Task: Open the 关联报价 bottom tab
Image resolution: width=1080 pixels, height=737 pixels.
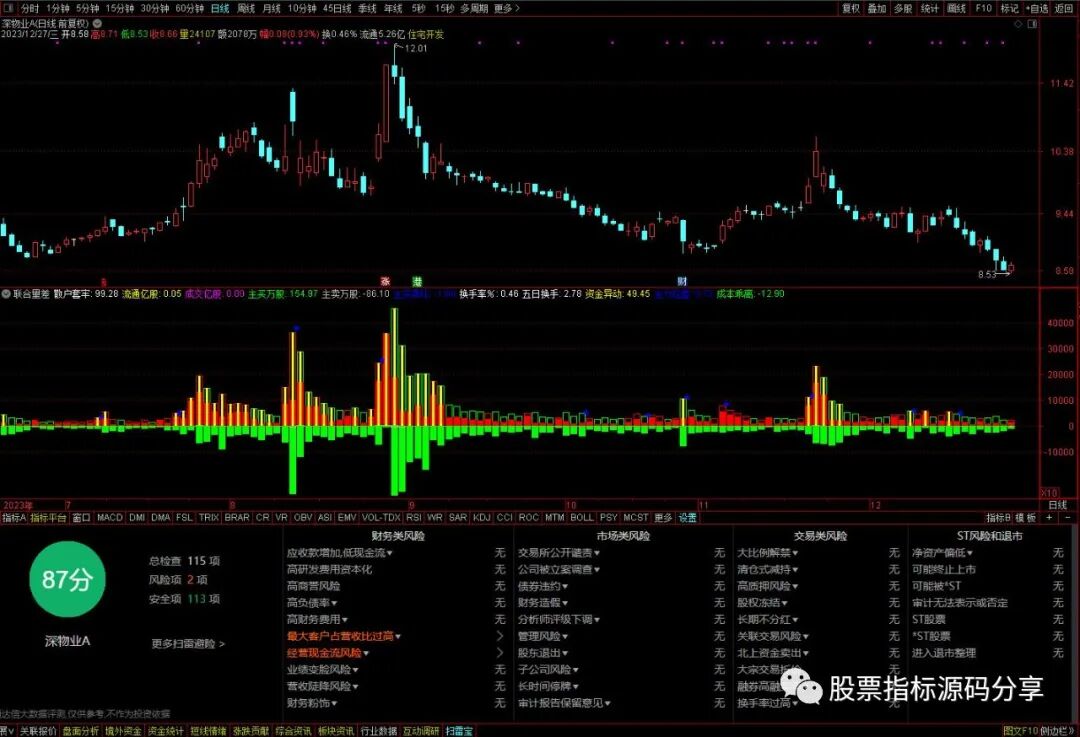Action: (38, 731)
